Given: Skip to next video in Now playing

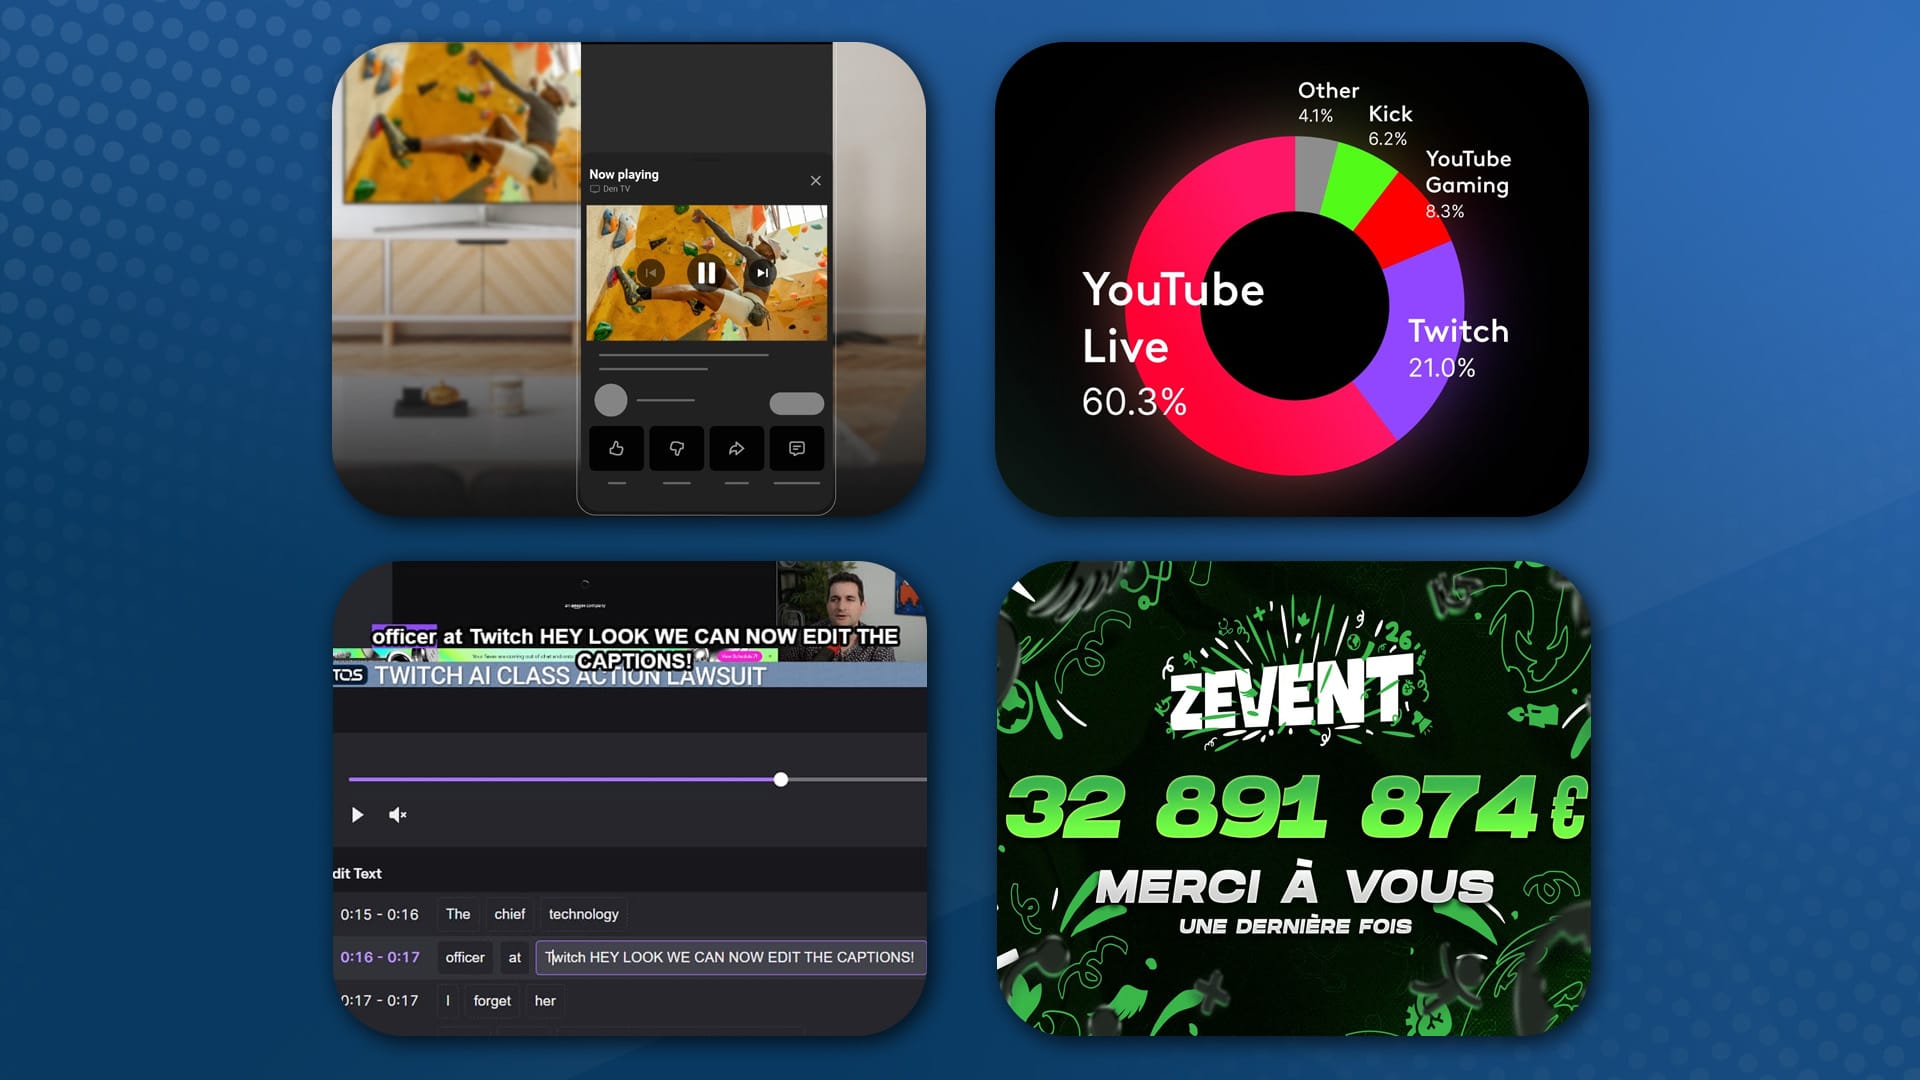Looking at the screenshot, I should tap(762, 272).
